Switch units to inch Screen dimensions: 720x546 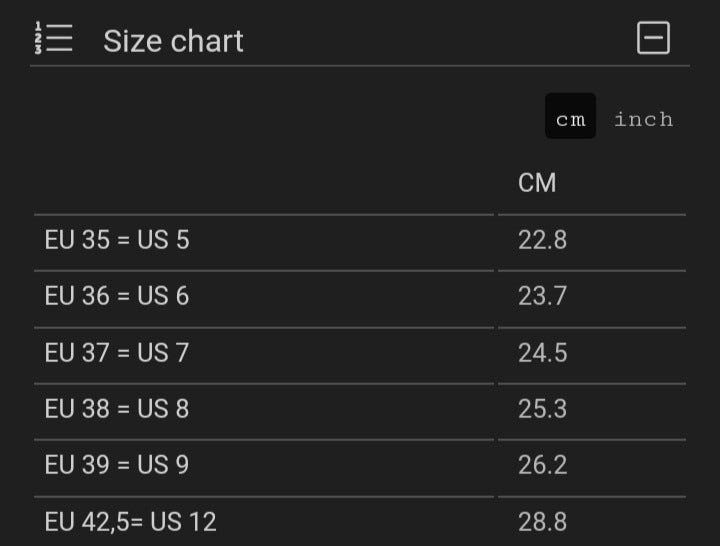643,119
